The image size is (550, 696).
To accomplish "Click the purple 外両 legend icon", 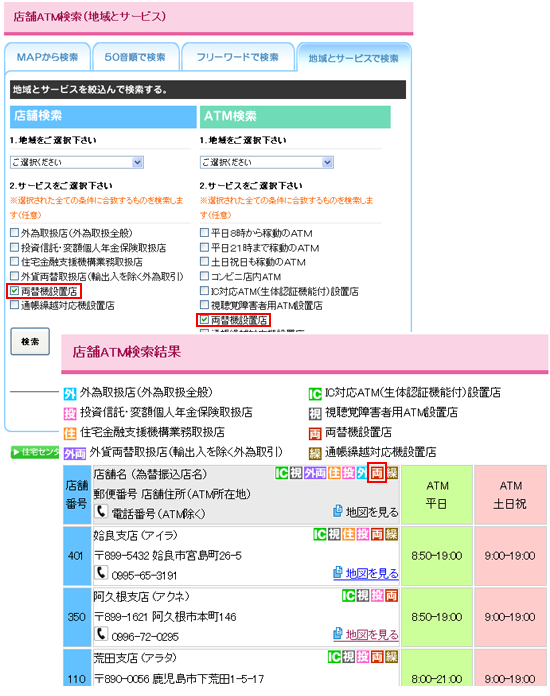I will (75, 453).
